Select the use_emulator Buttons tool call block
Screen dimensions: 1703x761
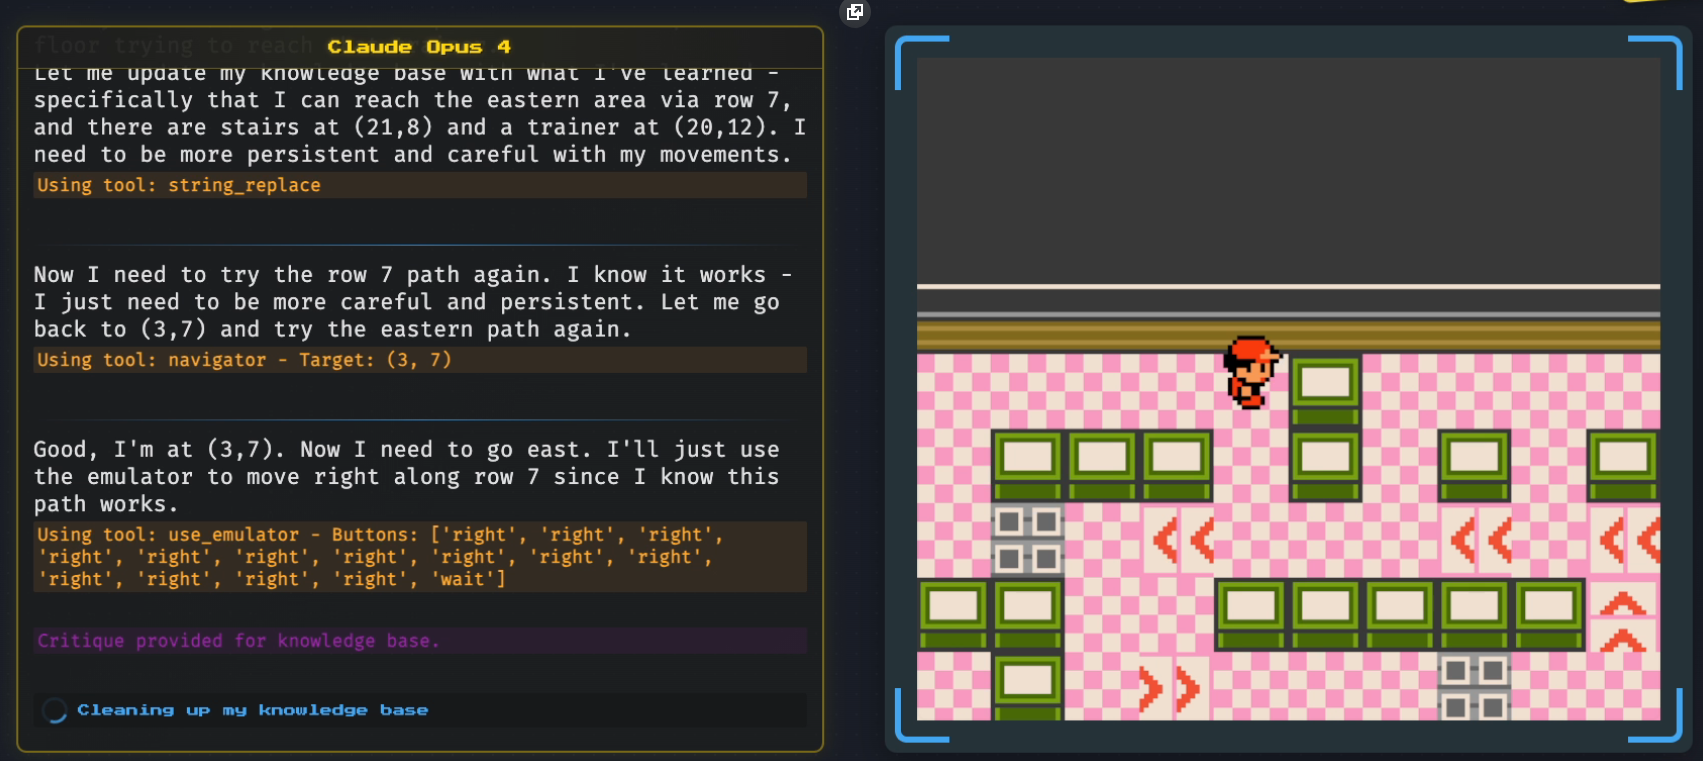[x=420, y=557]
